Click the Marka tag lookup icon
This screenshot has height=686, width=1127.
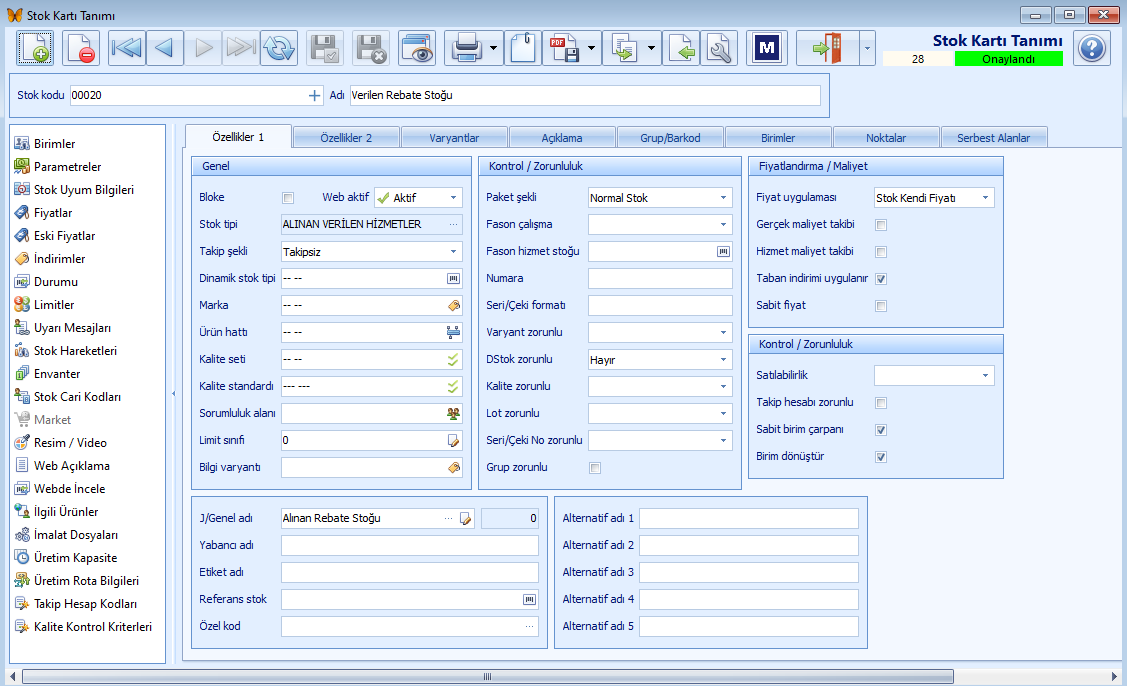click(454, 306)
